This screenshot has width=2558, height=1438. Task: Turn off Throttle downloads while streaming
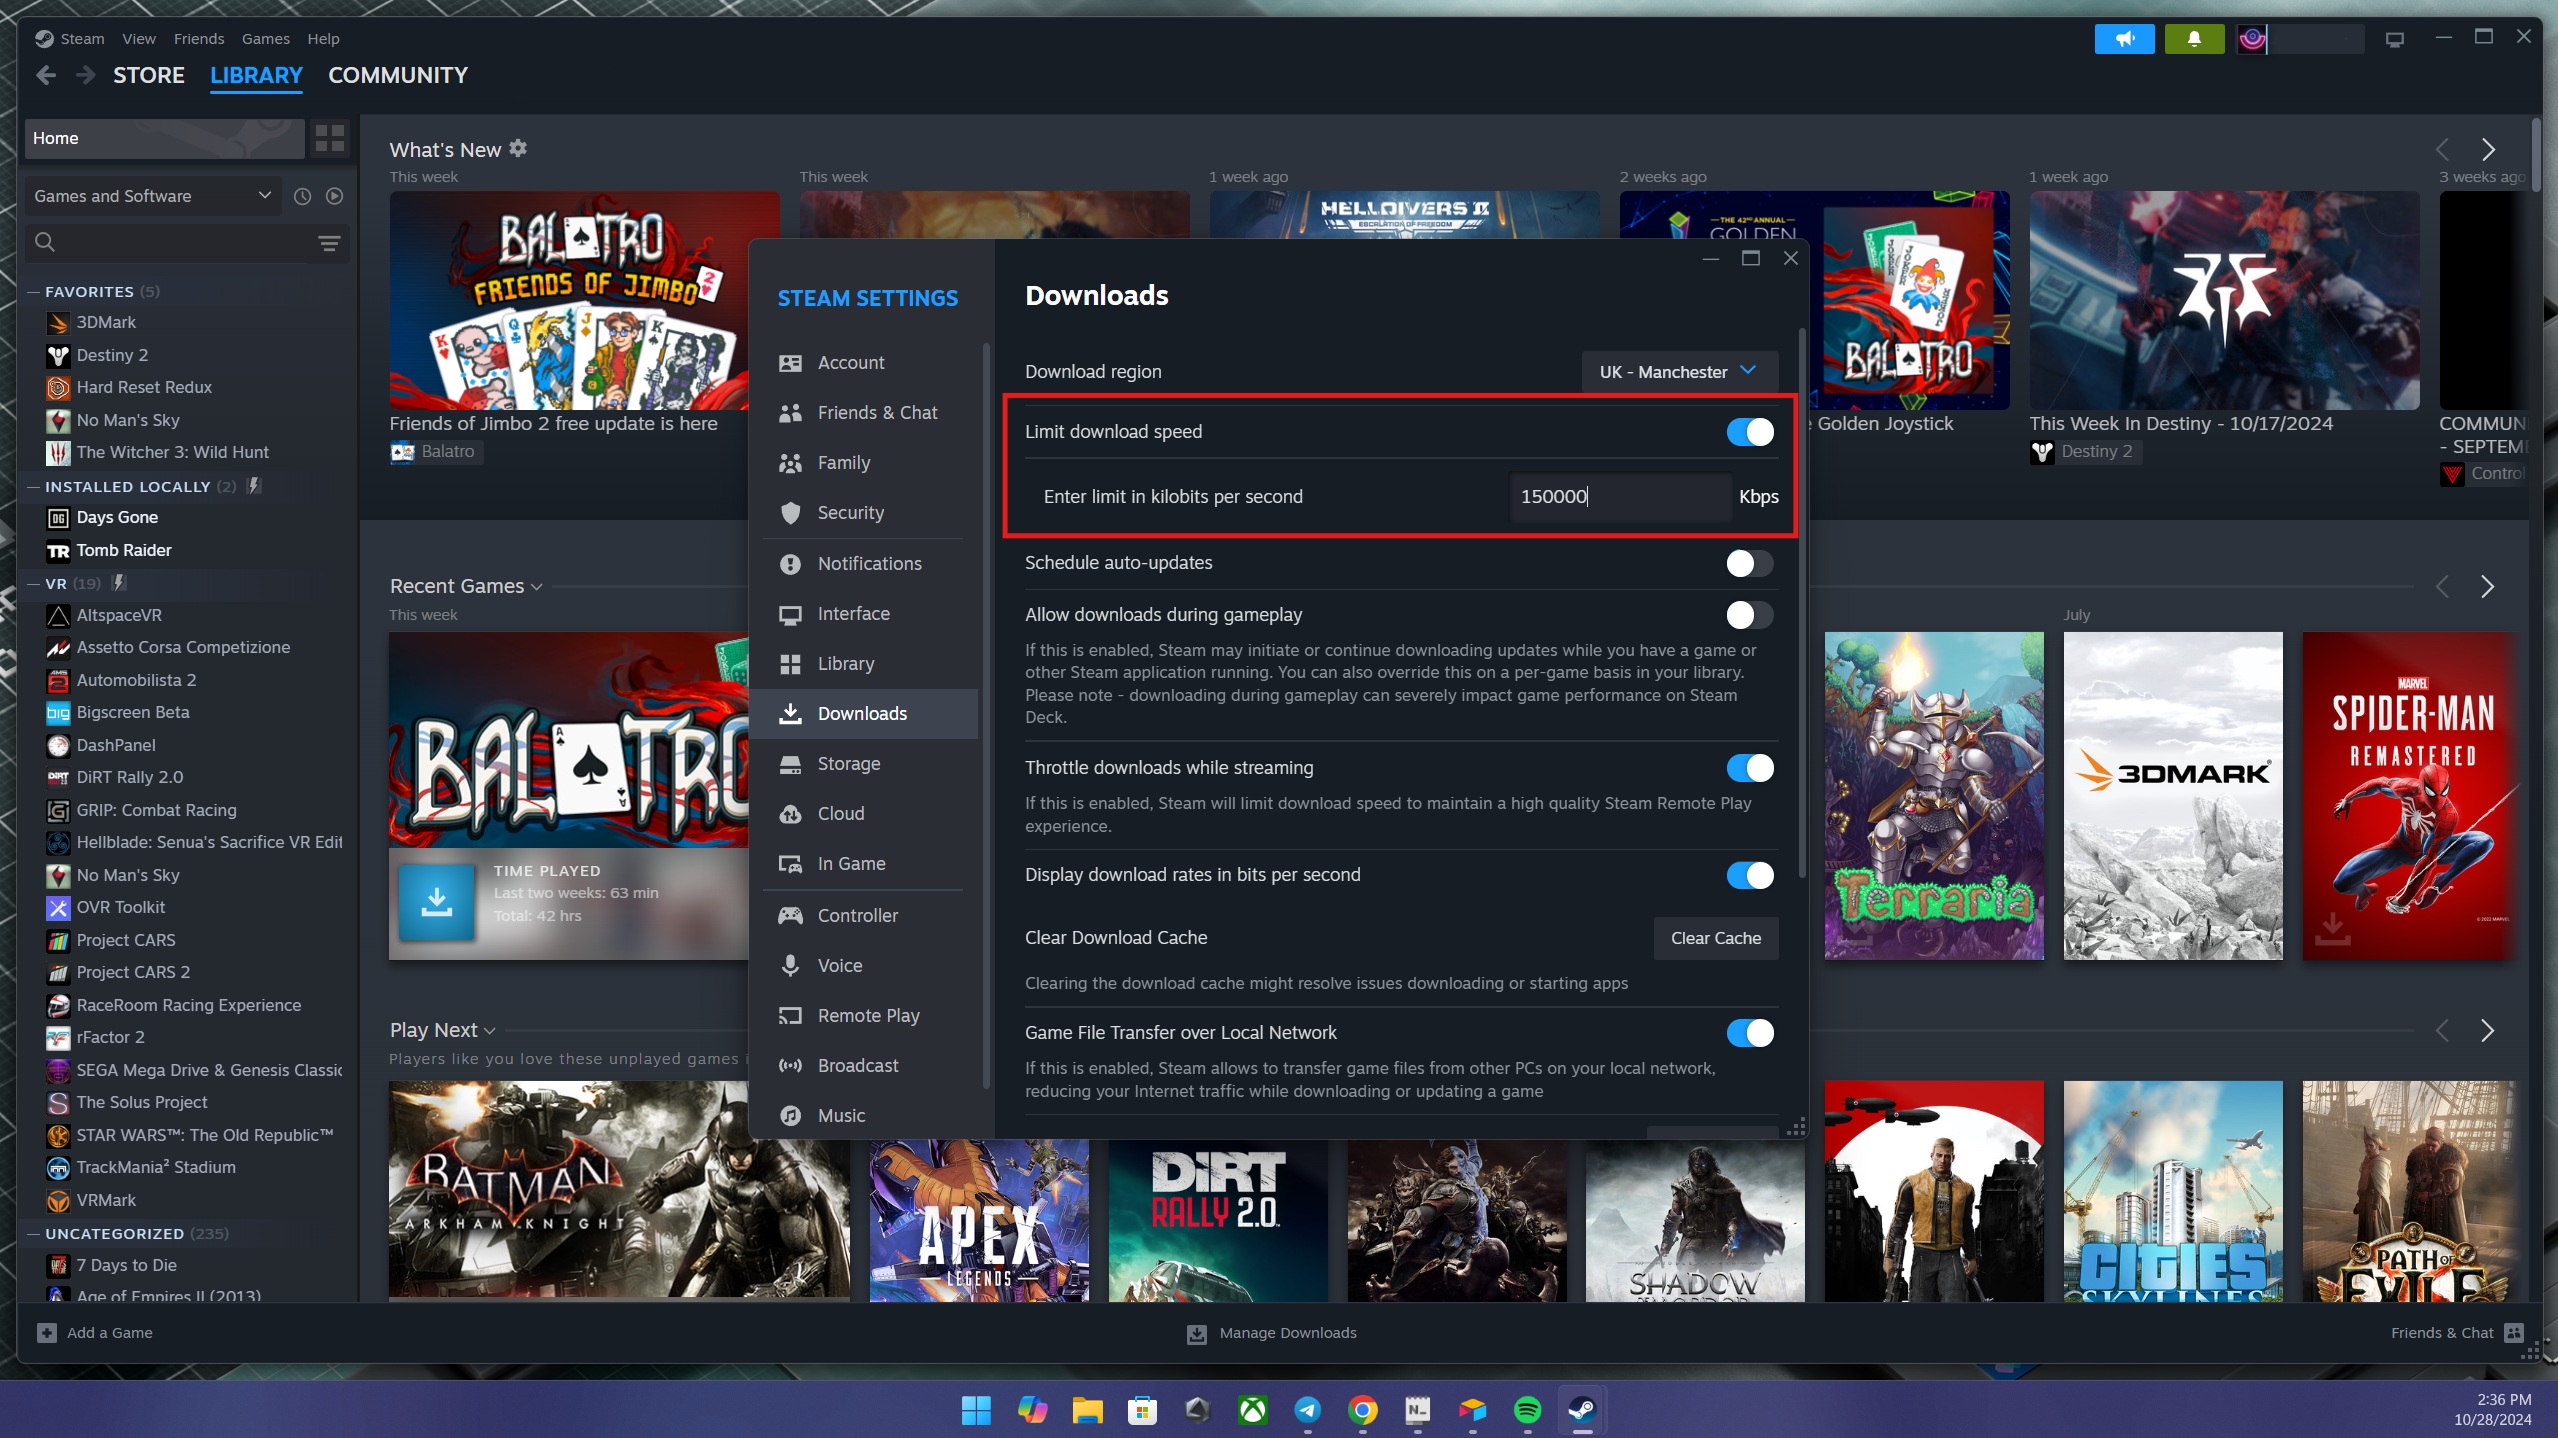pos(1750,768)
